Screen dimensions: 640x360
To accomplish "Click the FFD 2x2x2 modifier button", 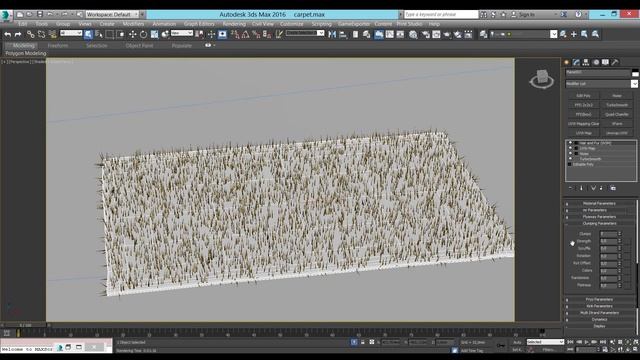I will pos(583,105).
